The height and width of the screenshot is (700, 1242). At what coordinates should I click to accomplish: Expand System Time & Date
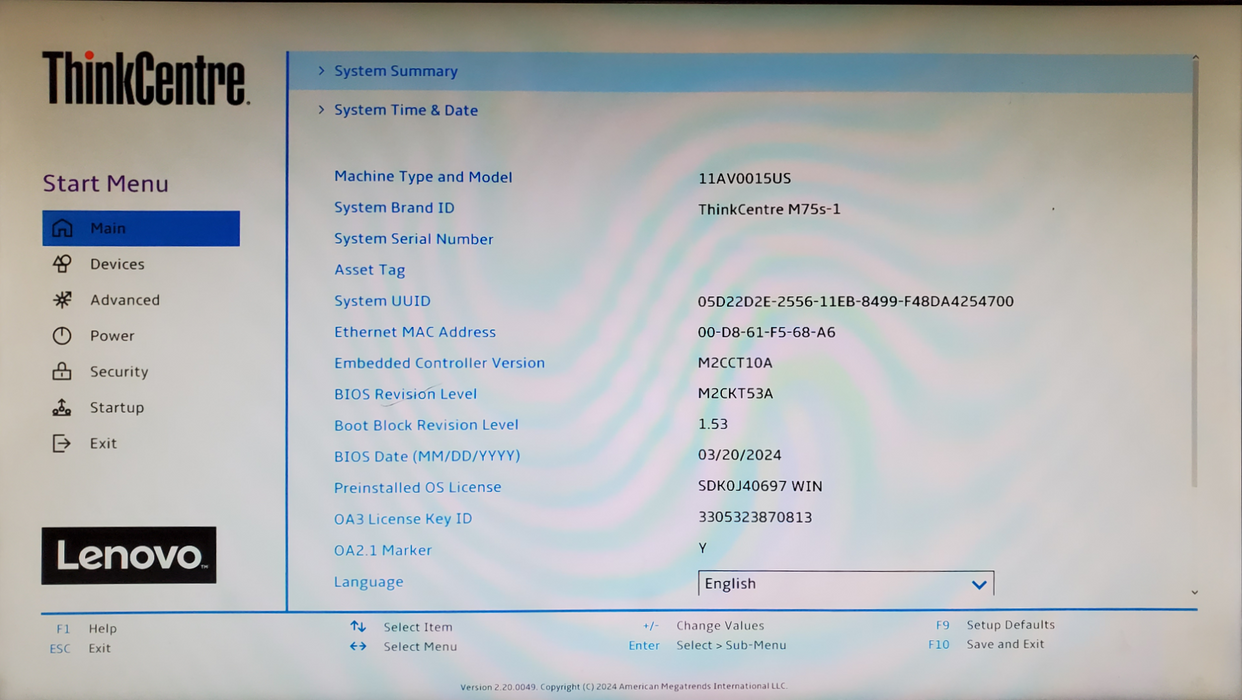point(405,110)
